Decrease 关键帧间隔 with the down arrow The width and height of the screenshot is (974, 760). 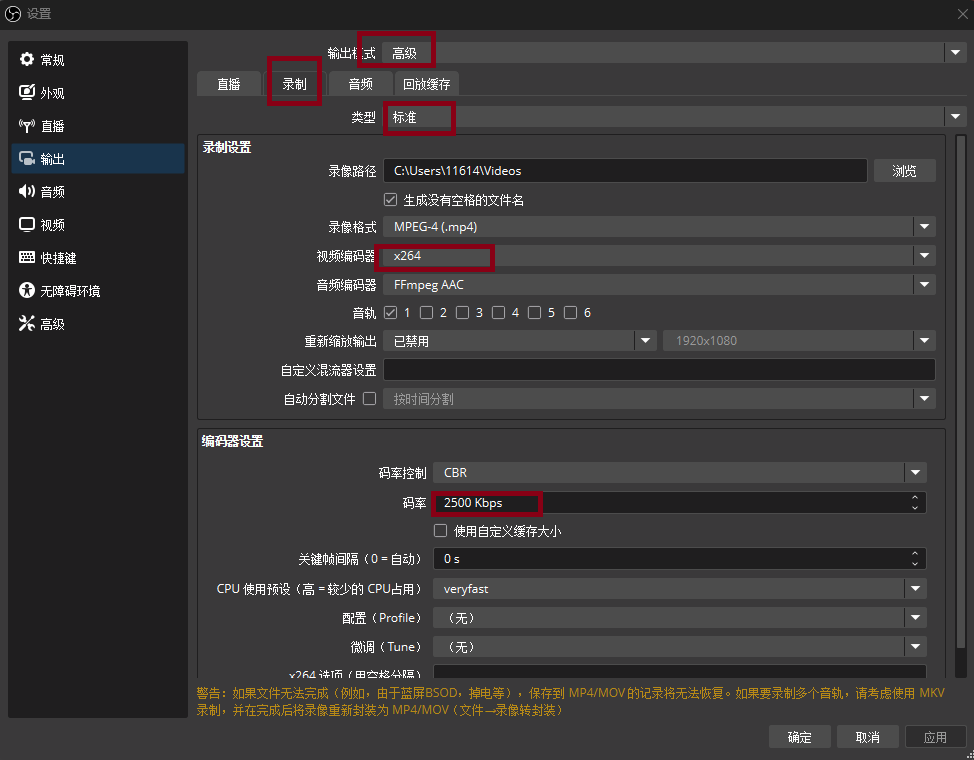point(915,564)
